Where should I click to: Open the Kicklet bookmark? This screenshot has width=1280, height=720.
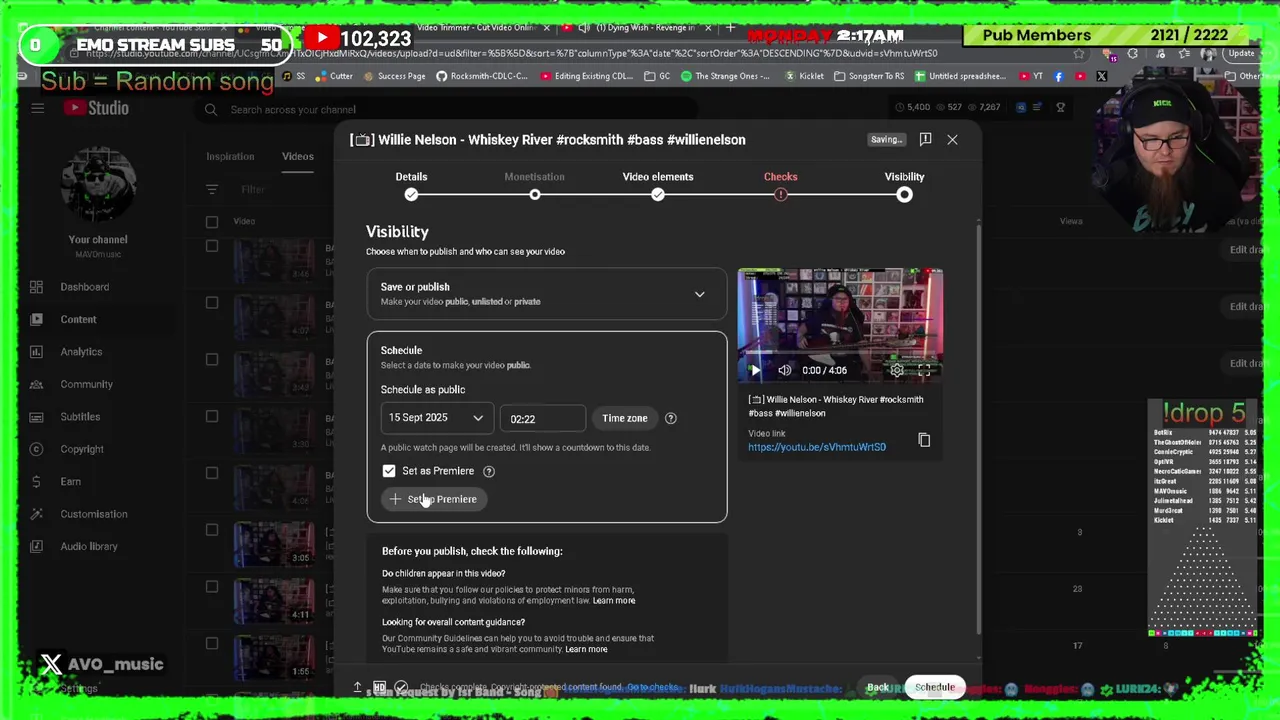point(804,76)
